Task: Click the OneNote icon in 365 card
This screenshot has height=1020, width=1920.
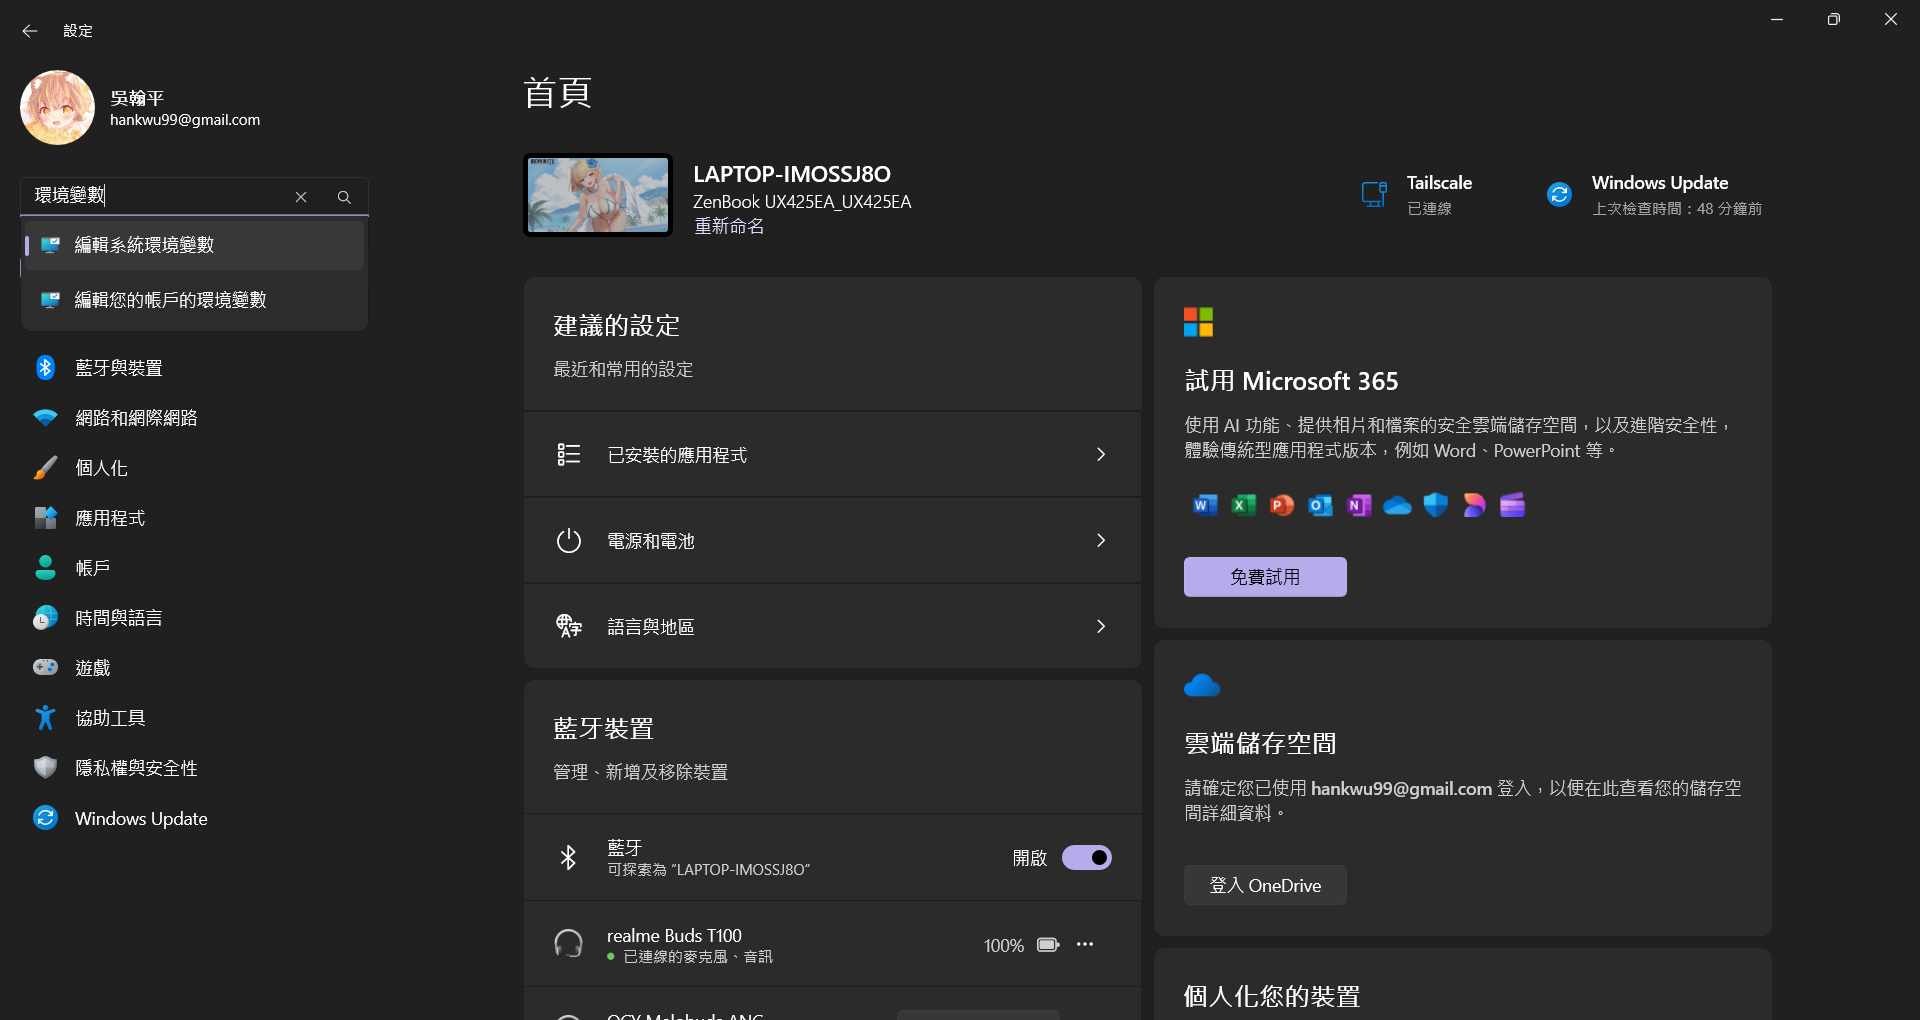Action: (1358, 505)
